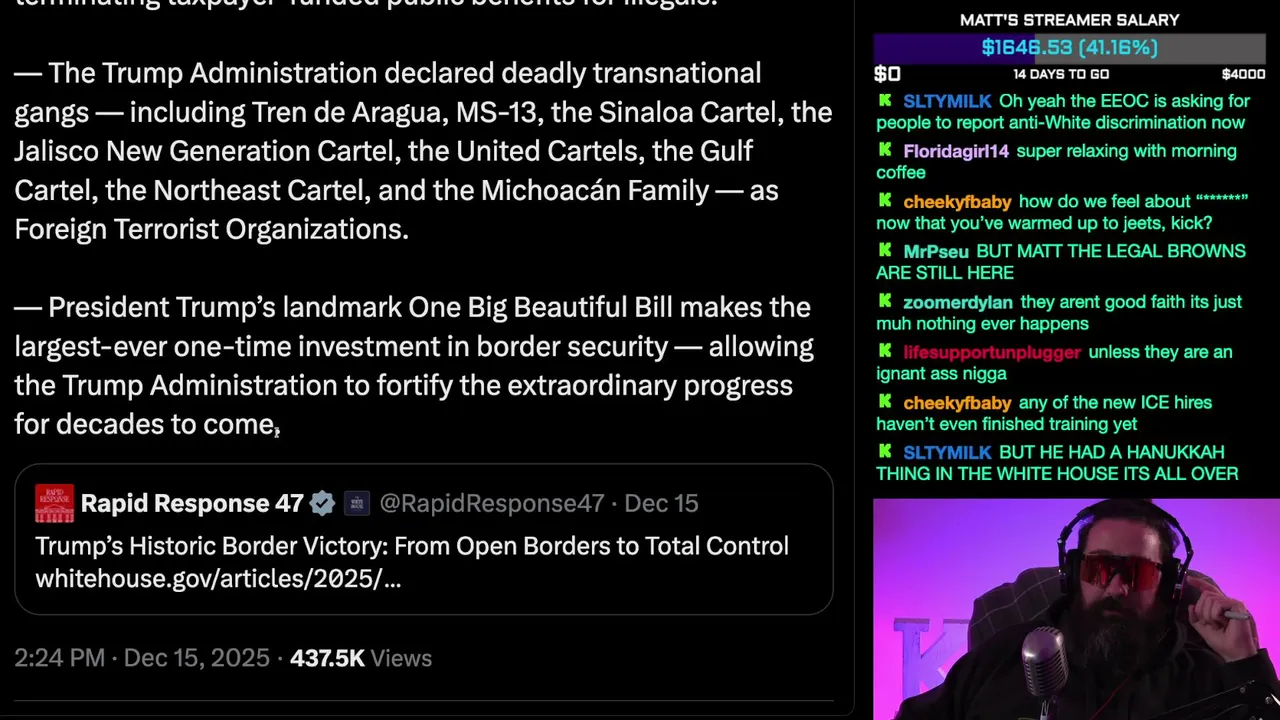Image resolution: width=1280 pixels, height=720 pixels.
Task: Click the Kick badge beside Floridagirl14
Action: (885, 151)
